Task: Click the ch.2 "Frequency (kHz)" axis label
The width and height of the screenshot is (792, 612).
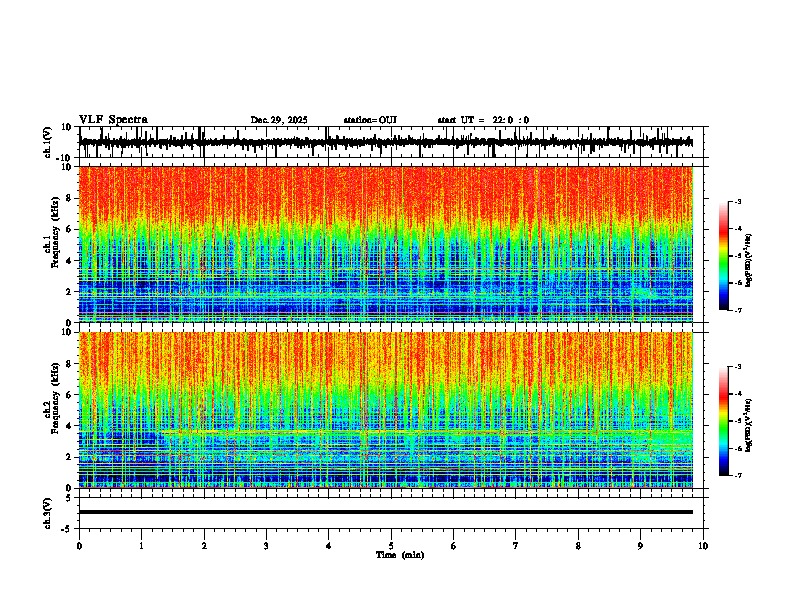Action: pos(55,398)
